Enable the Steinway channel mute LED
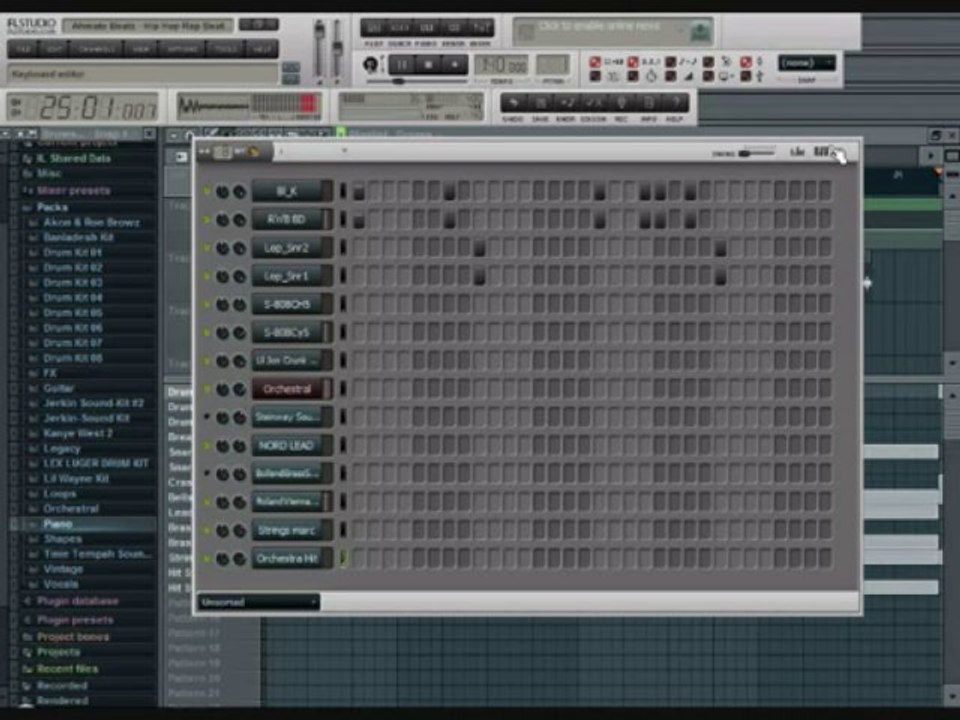This screenshot has height=720, width=960. point(206,417)
